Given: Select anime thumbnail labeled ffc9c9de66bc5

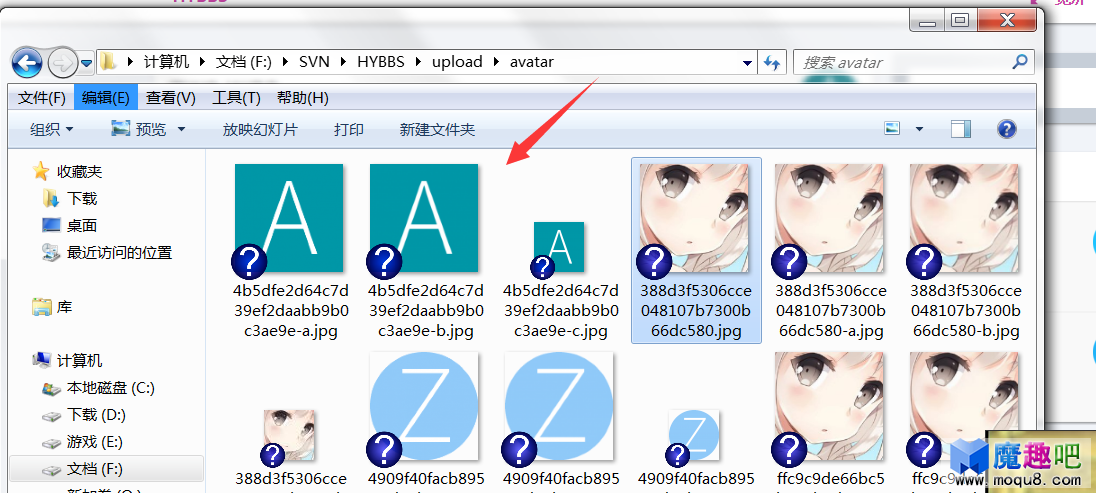Looking at the screenshot, I should 829,406.
